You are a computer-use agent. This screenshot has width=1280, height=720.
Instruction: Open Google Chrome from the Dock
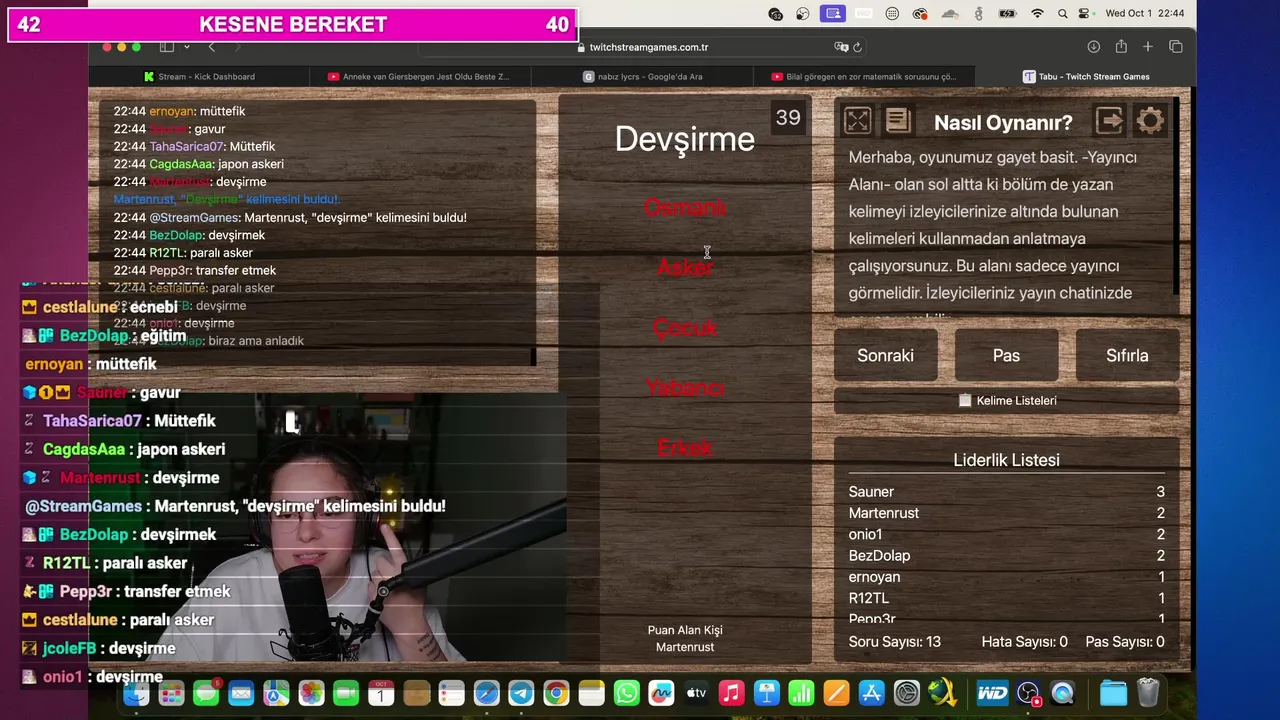click(557, 692)
